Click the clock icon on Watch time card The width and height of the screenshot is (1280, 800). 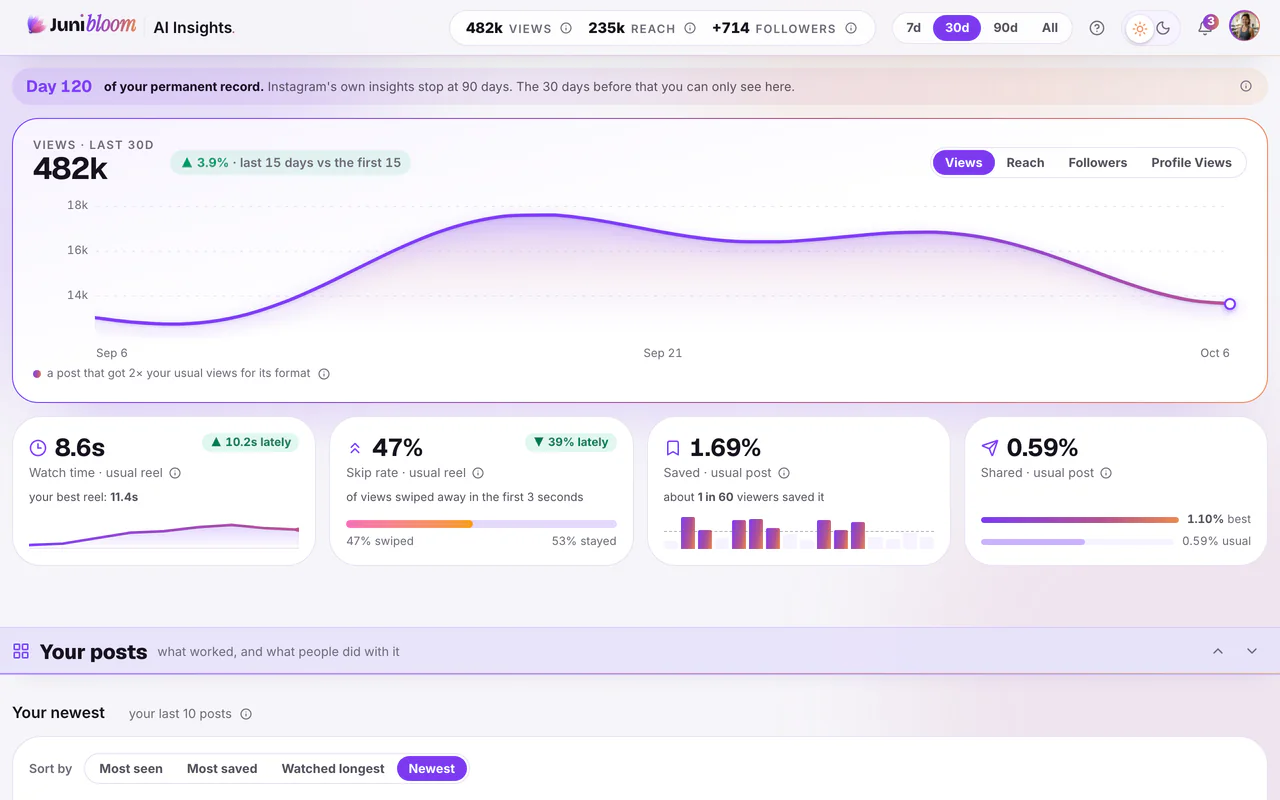(38, 448)
